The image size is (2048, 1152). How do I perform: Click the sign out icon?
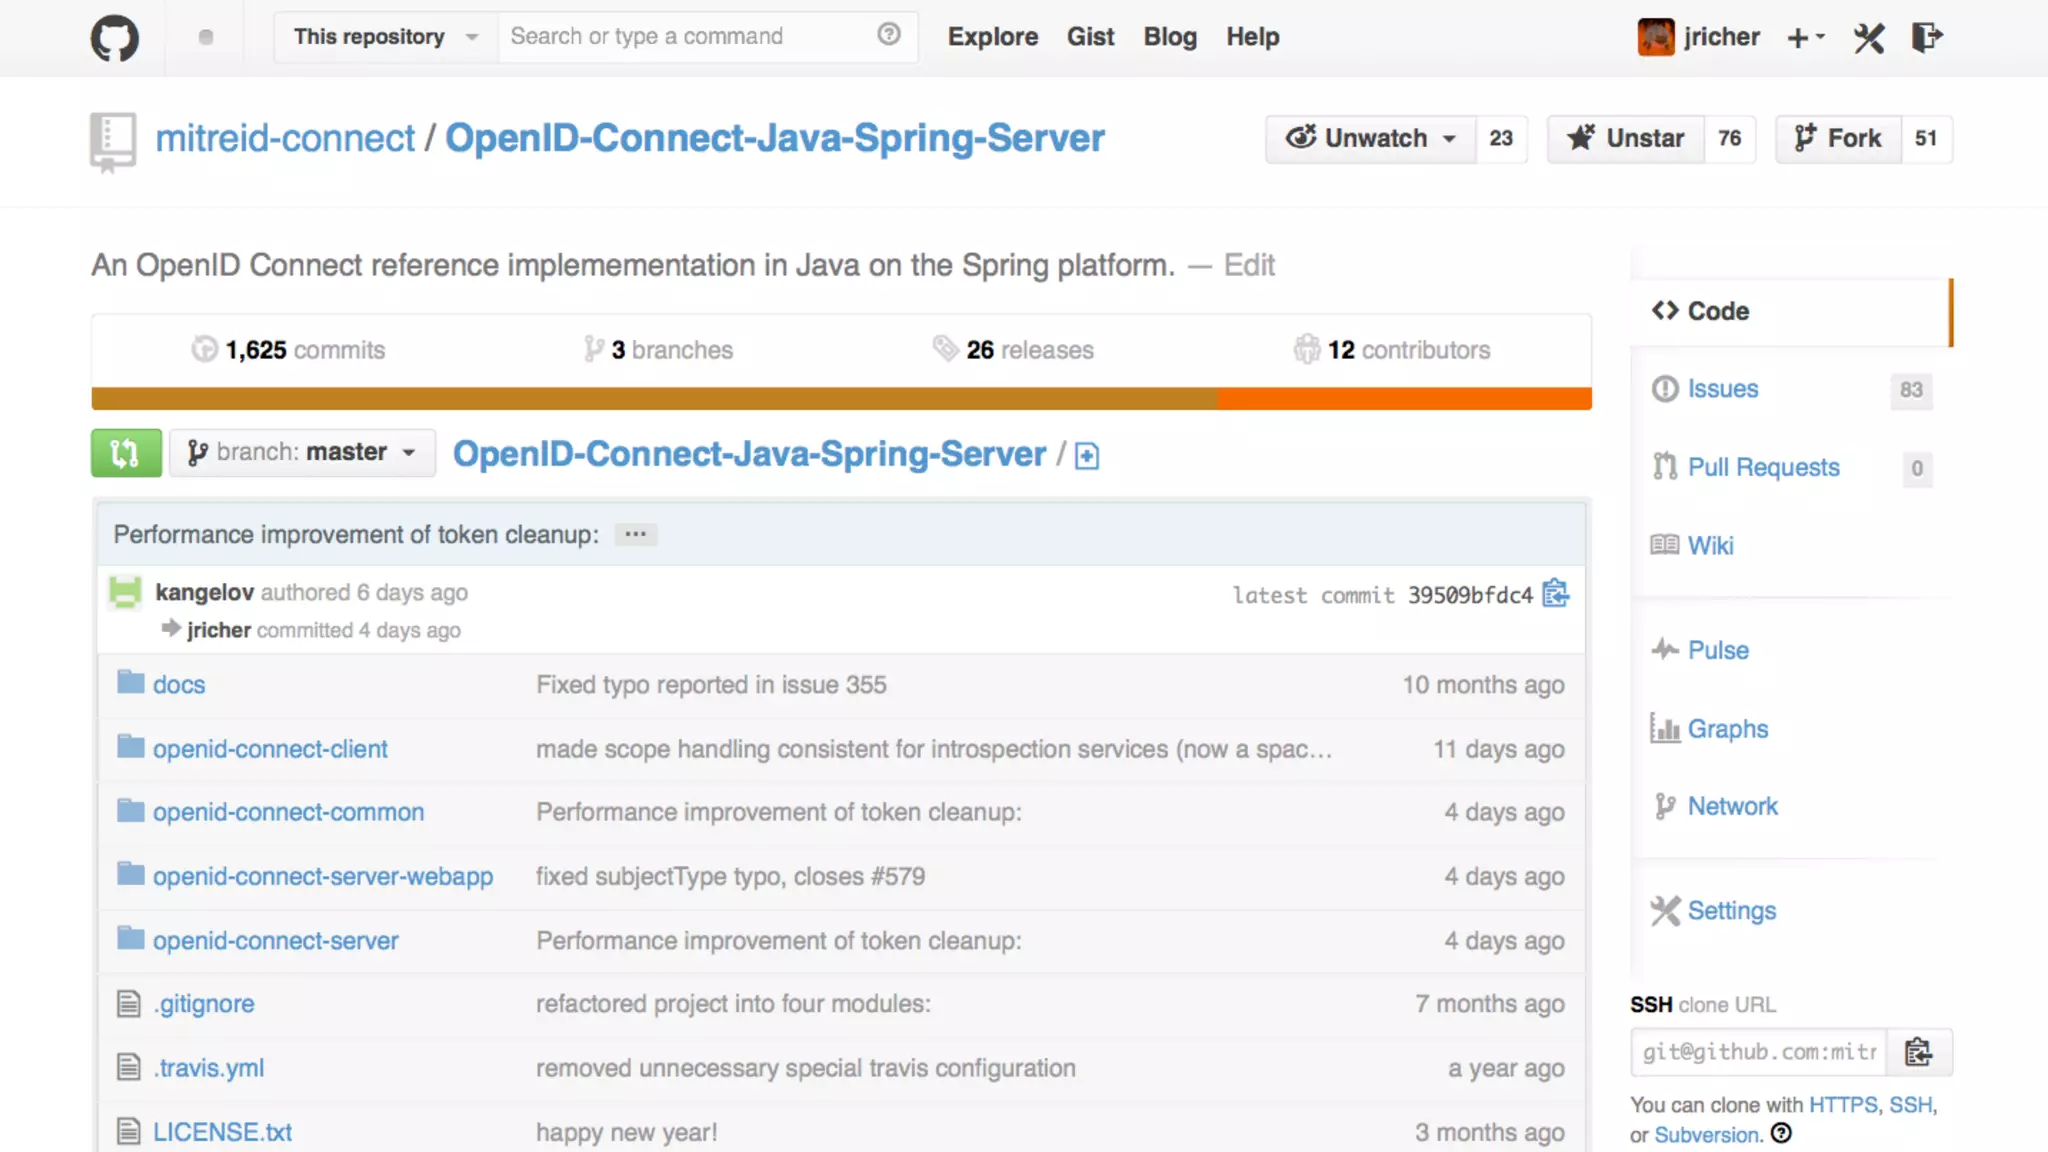1926,38
